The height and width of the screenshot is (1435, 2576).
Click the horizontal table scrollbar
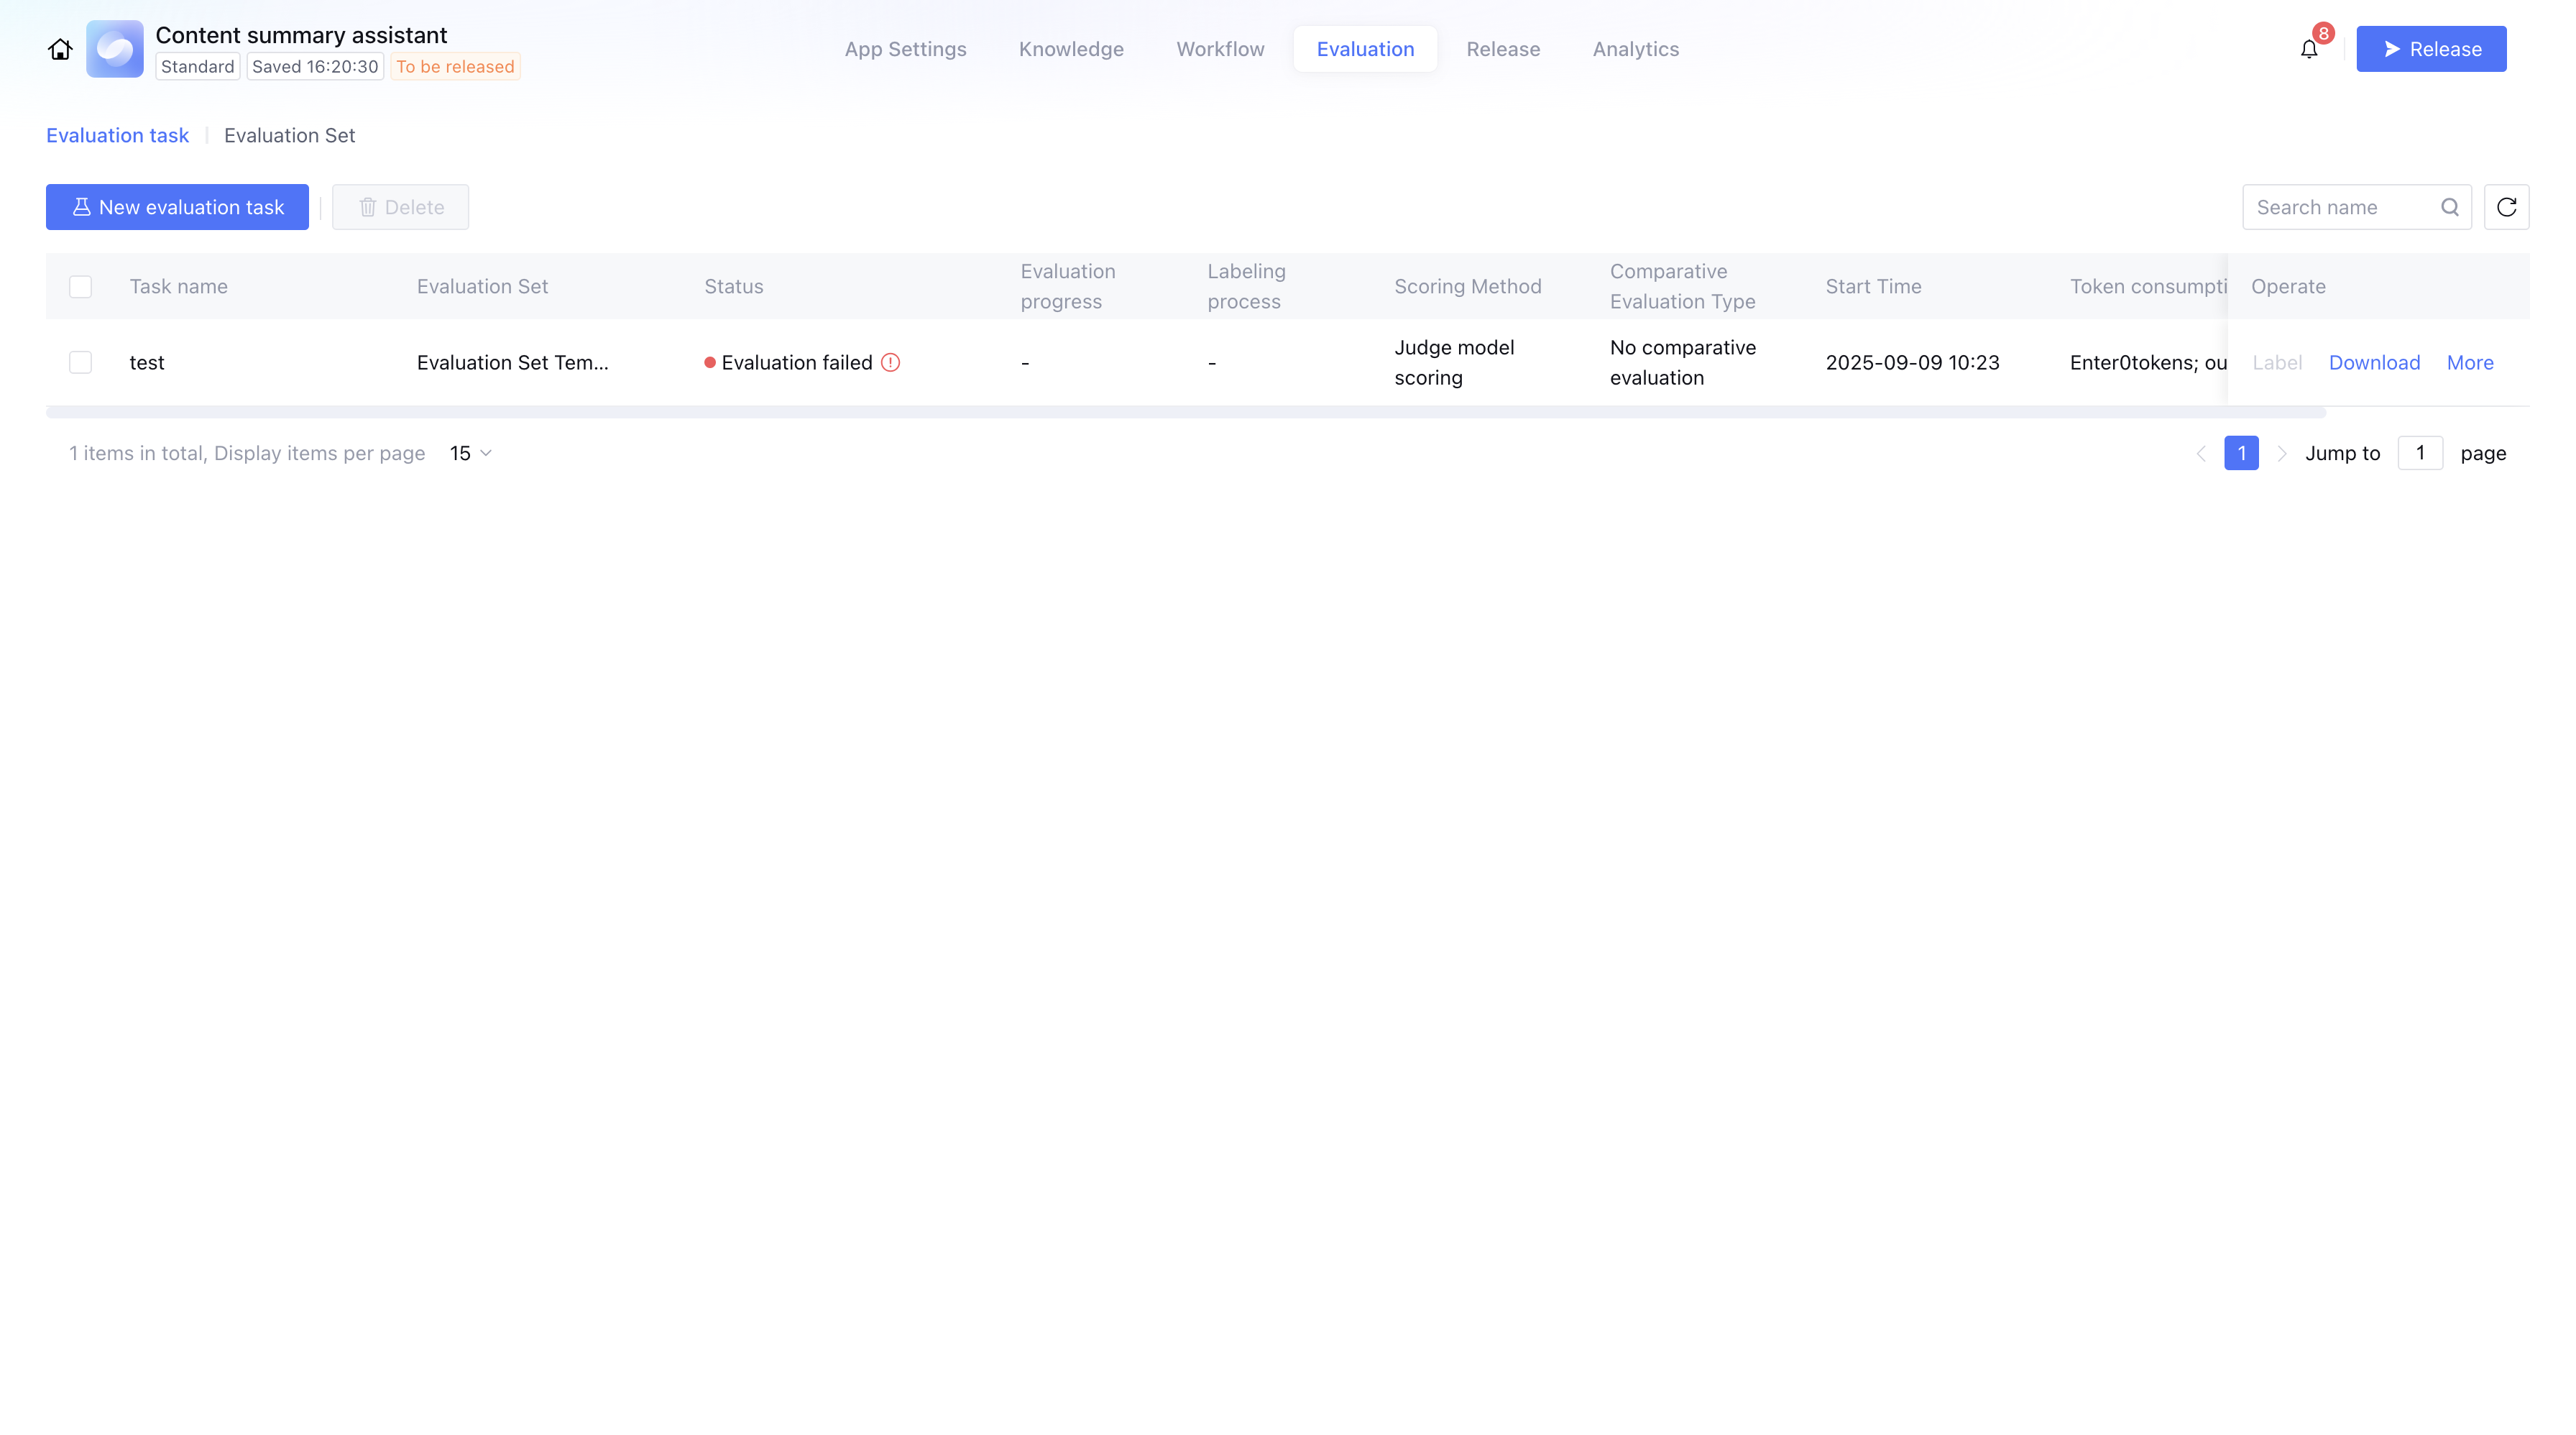tap(1185, 412)
